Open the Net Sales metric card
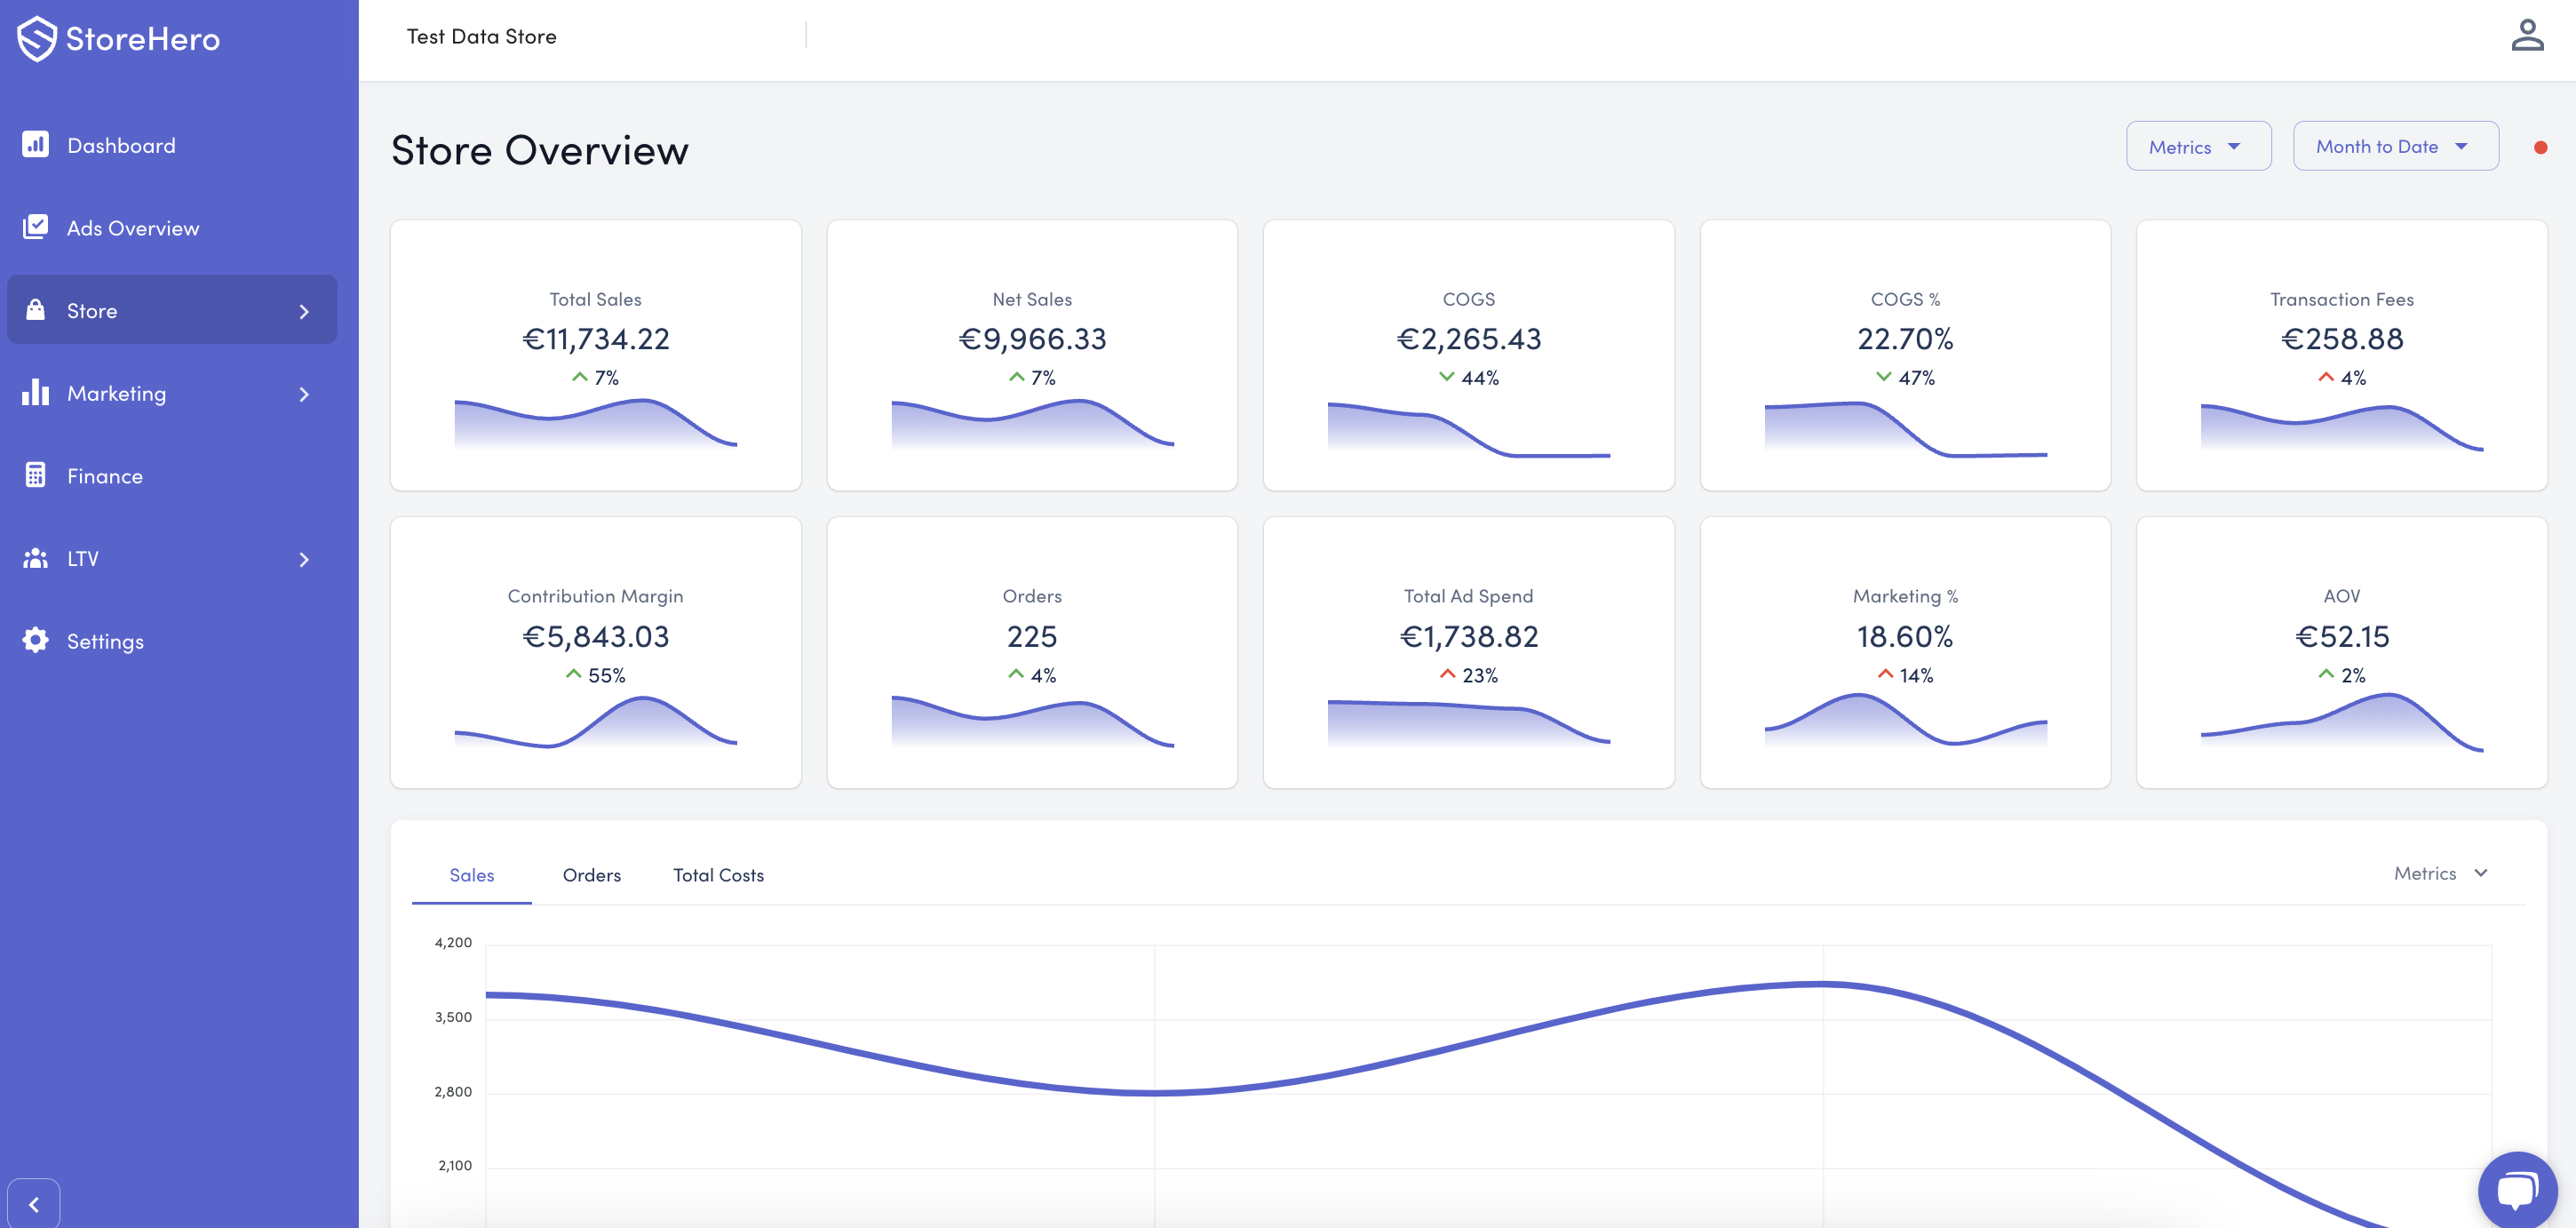 point(1032,355)
